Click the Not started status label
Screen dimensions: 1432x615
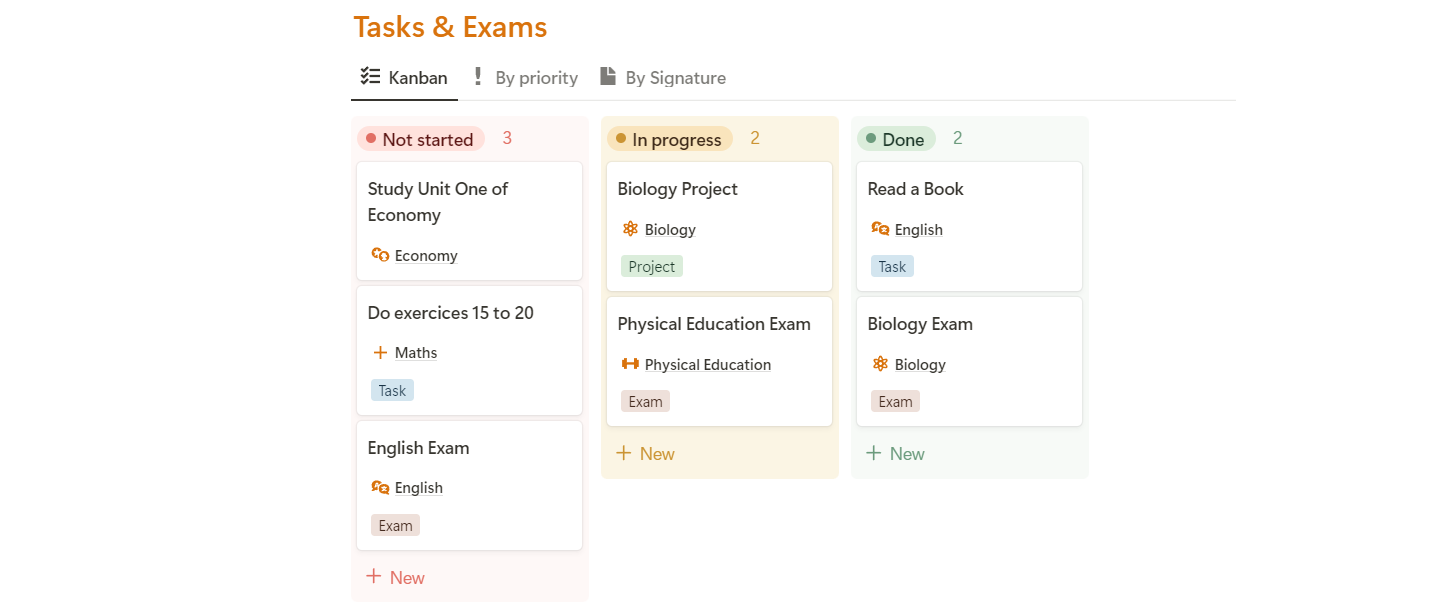(x=421, y=139)
